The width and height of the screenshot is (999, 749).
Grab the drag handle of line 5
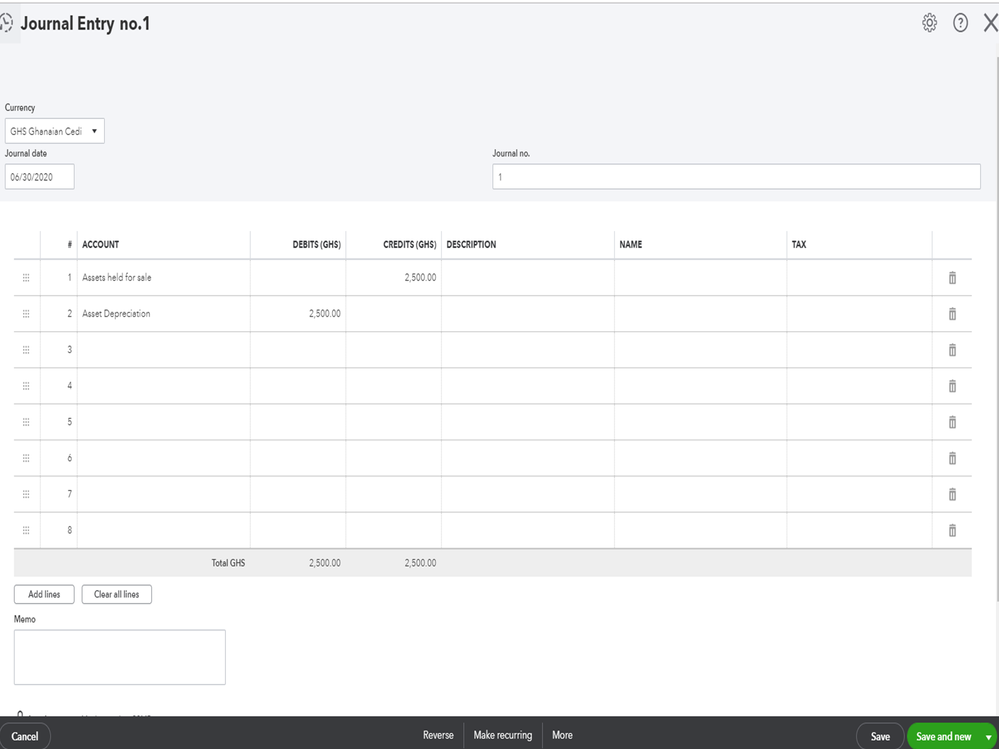[x=26, y=422]
